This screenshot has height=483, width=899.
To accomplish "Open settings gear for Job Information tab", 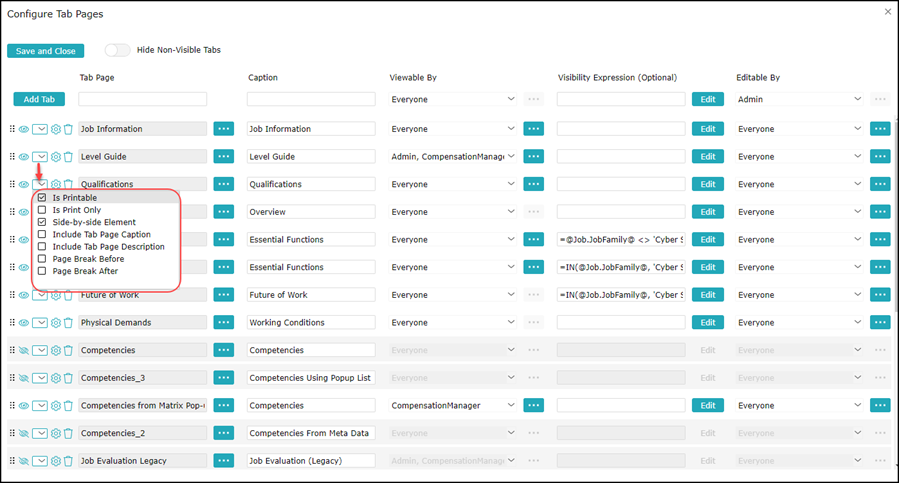I will 56,129.
